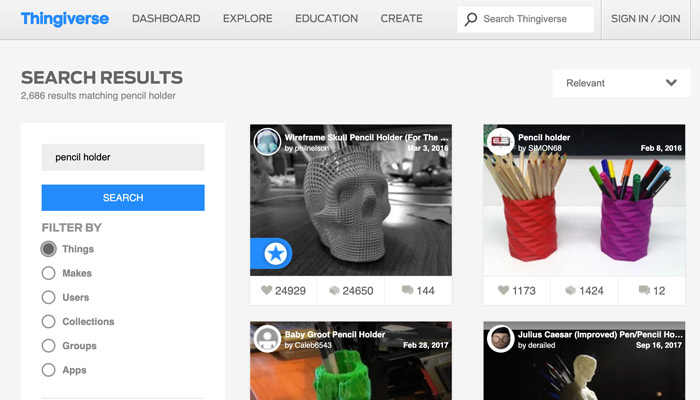The width and height of the screenshot is (700, 400).
Task: Open the Relevant sort dropdown
Action: click(x=620, y=83)
